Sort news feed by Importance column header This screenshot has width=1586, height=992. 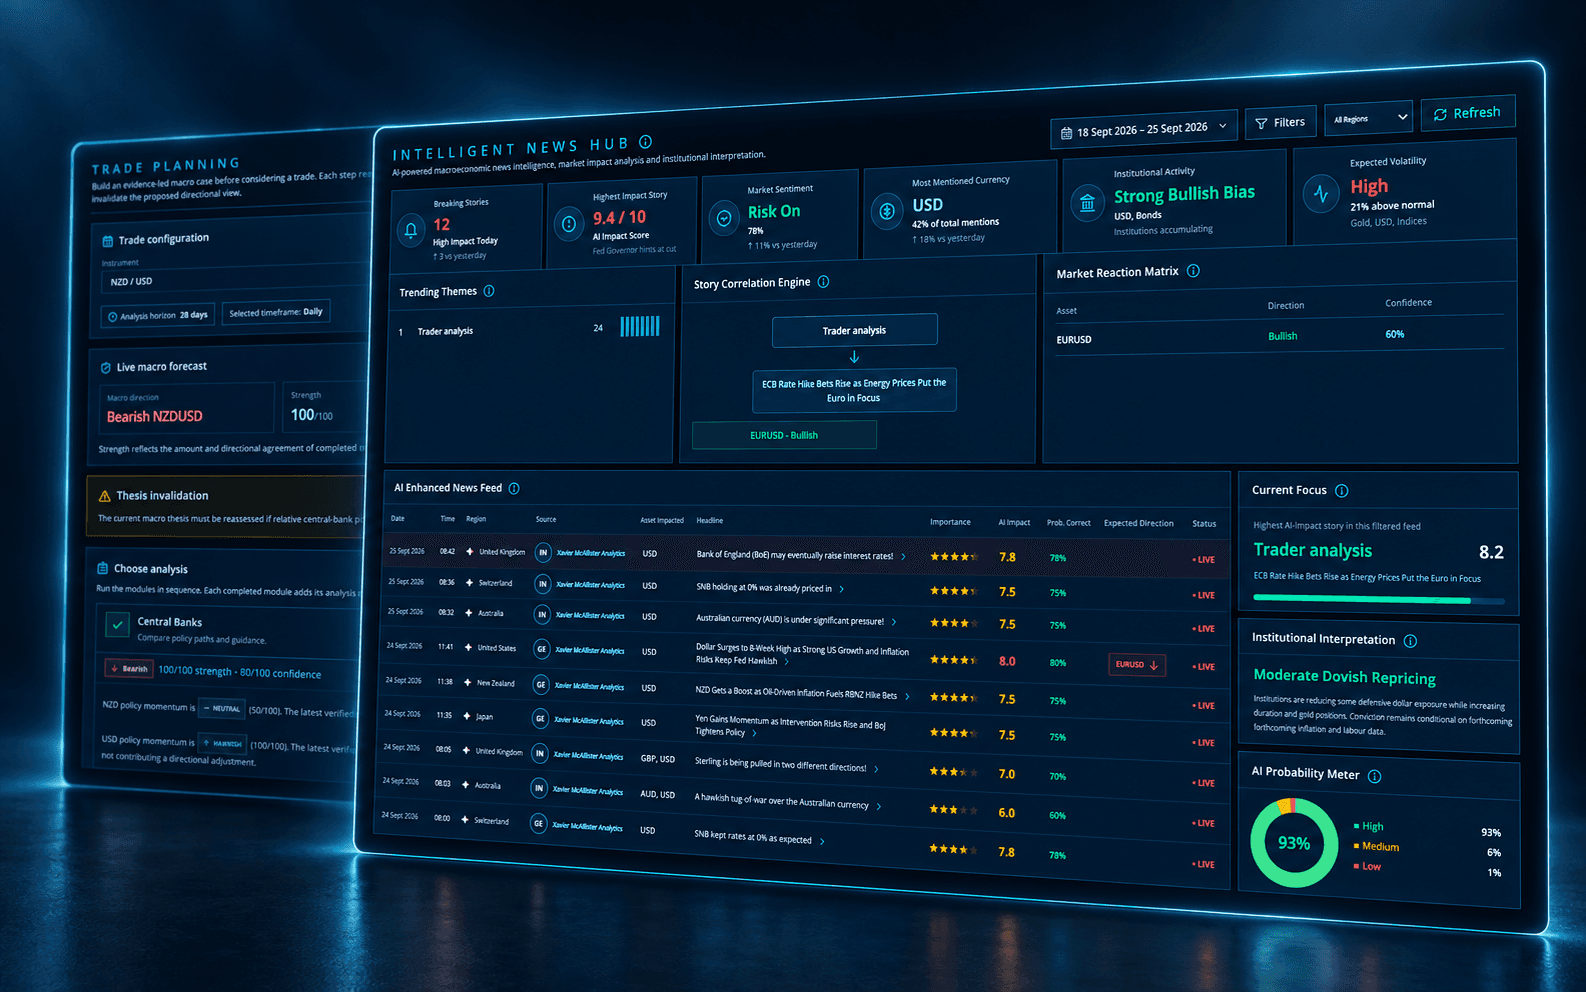950,522
